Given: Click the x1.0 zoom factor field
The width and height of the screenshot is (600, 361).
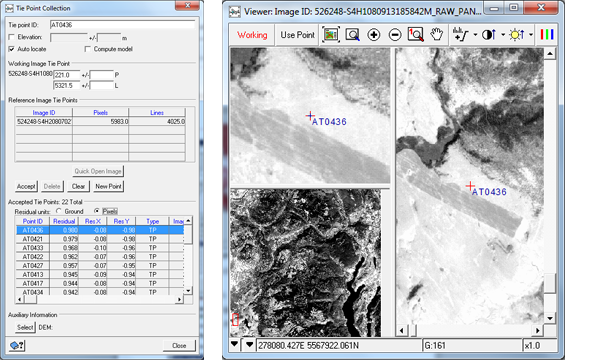Looking at the screenshot, I should coord(540,345).
